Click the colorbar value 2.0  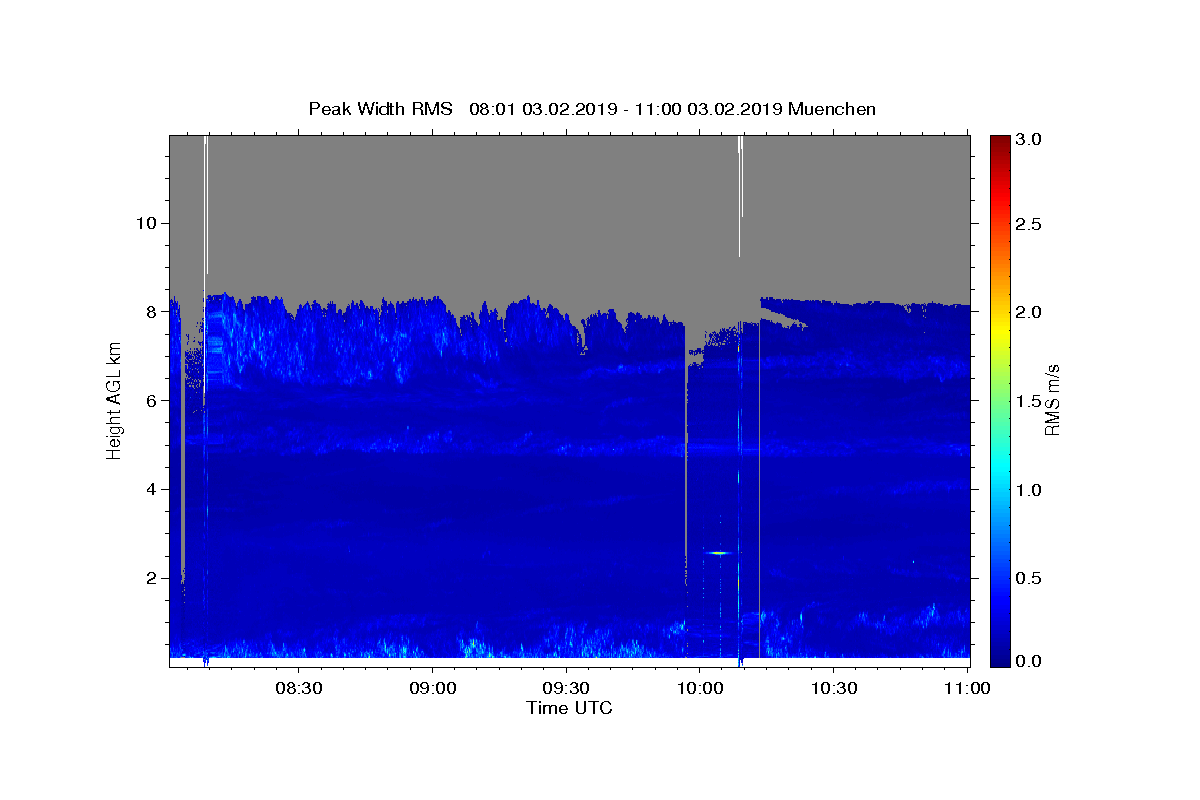click(1030, 312)
